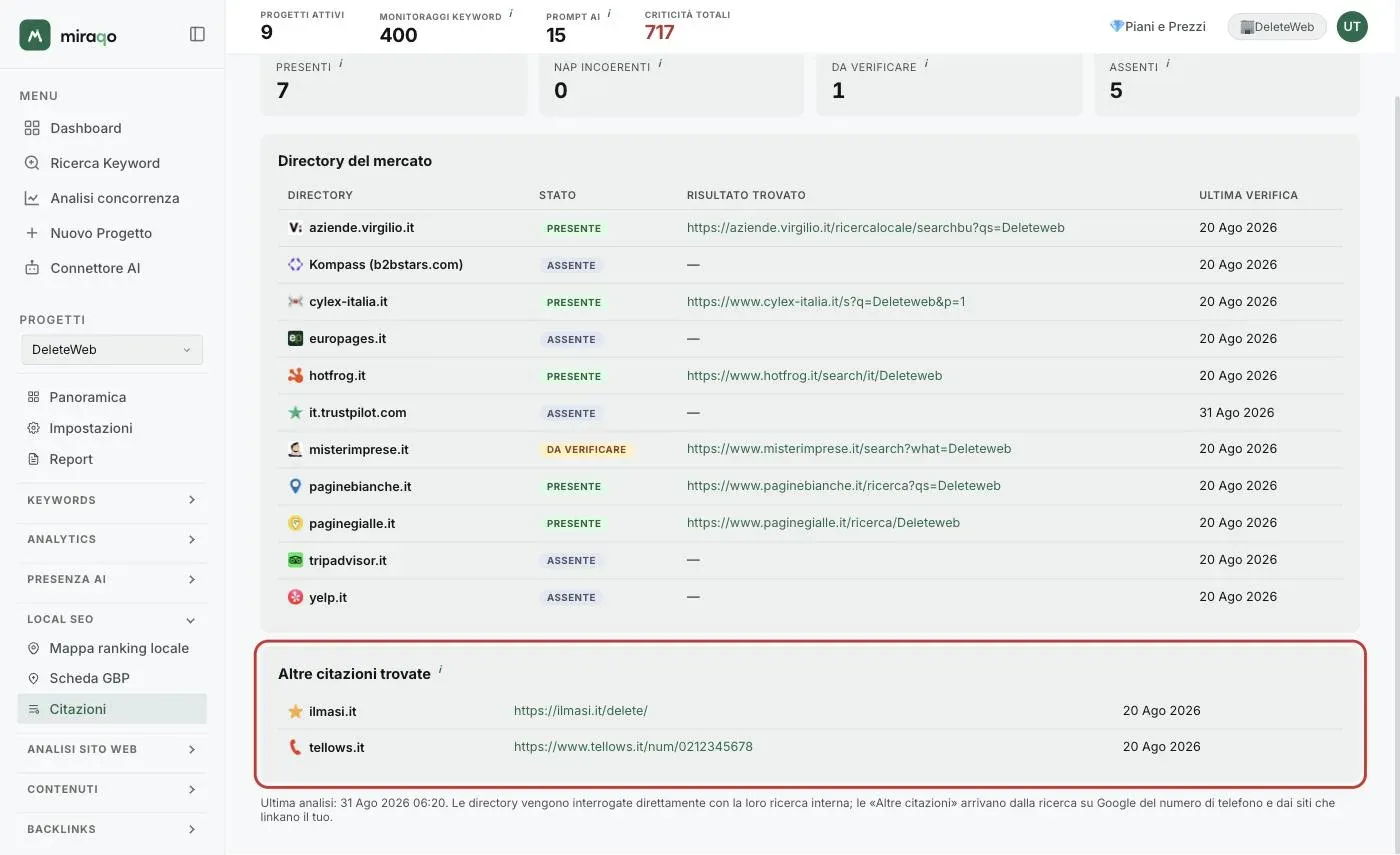Click the Dashboard grid icon
Viewport: 1400px width, 855px height.
click(x=32, y=128)
